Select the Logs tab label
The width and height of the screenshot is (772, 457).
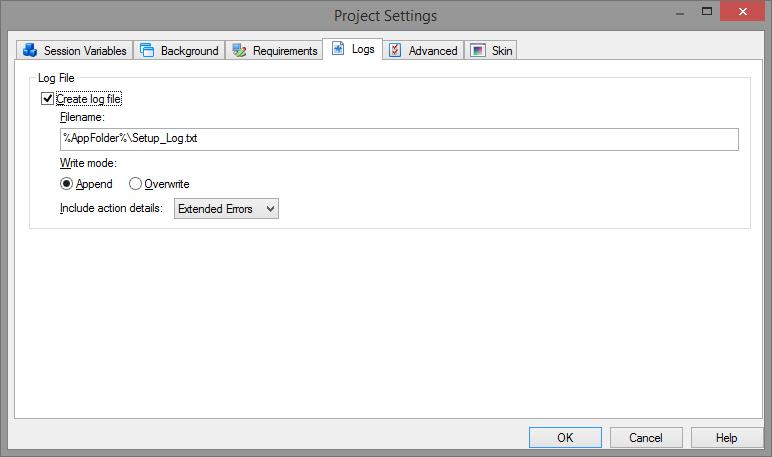363,49
